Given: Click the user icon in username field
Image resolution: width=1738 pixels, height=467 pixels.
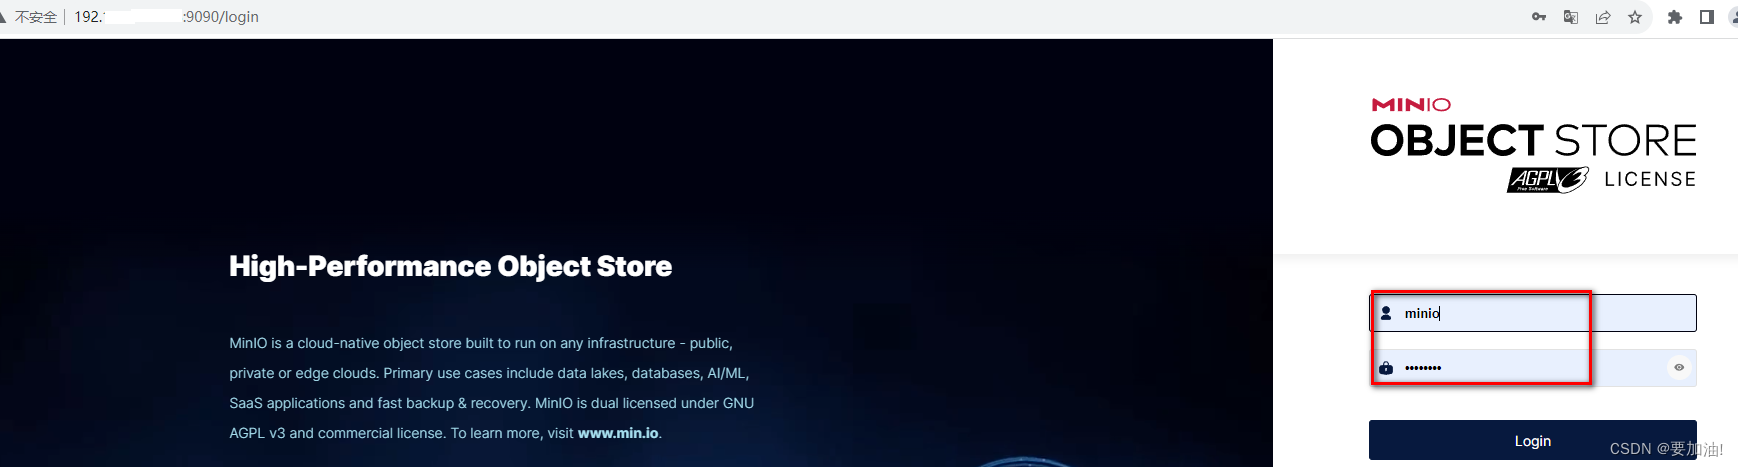Looking at the screenshot, I should [1386, 313].
